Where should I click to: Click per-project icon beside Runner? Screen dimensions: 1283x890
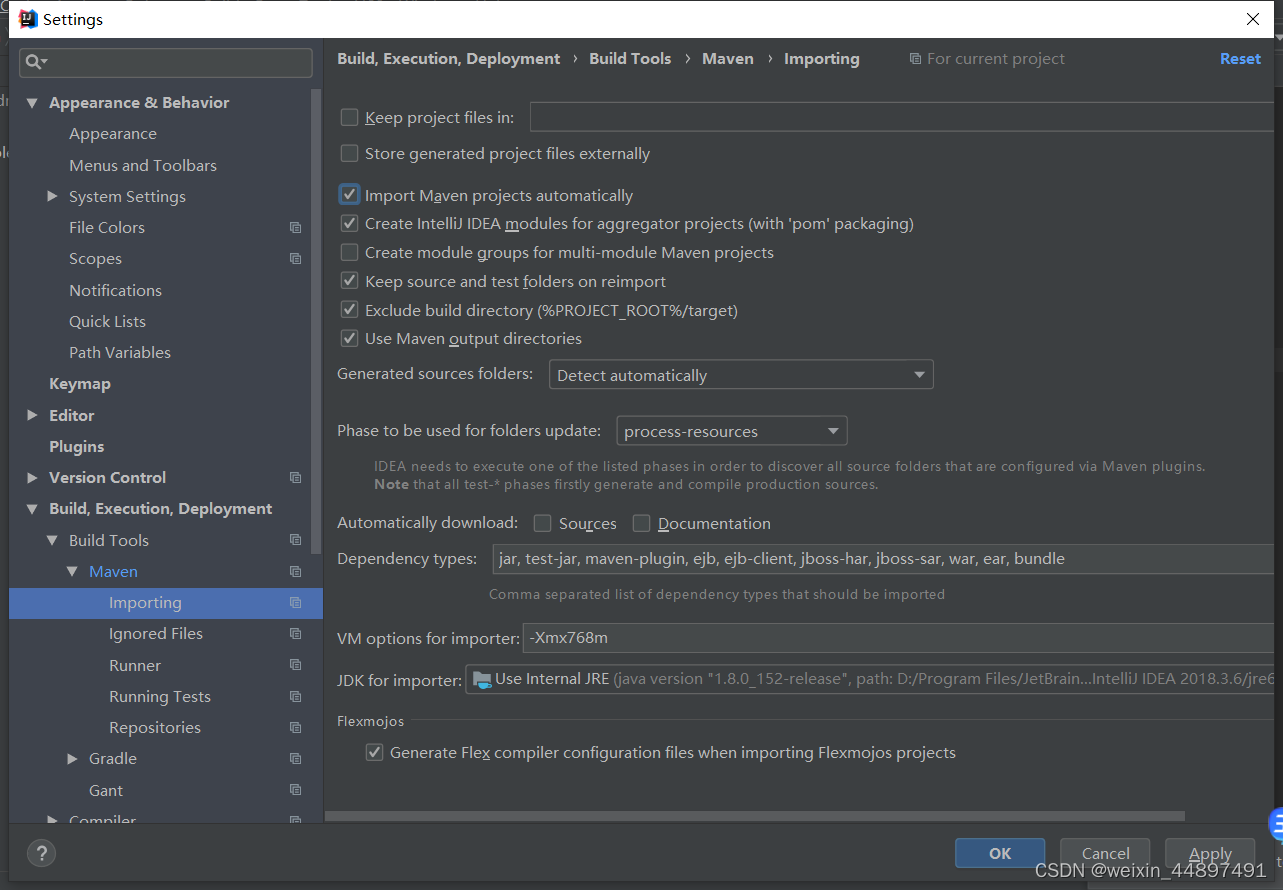pos(295,665)
